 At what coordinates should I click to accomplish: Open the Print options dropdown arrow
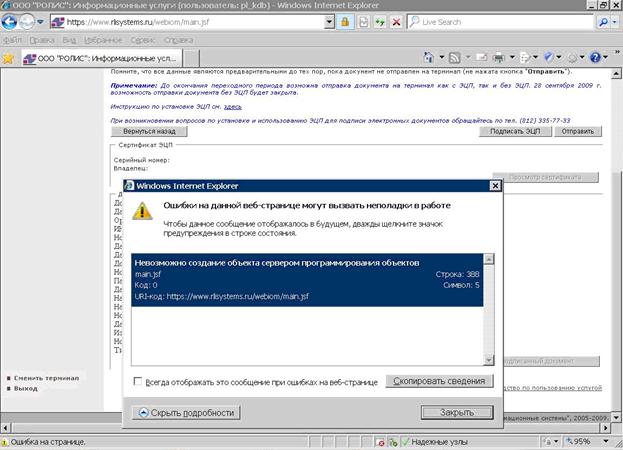(512, 58)
